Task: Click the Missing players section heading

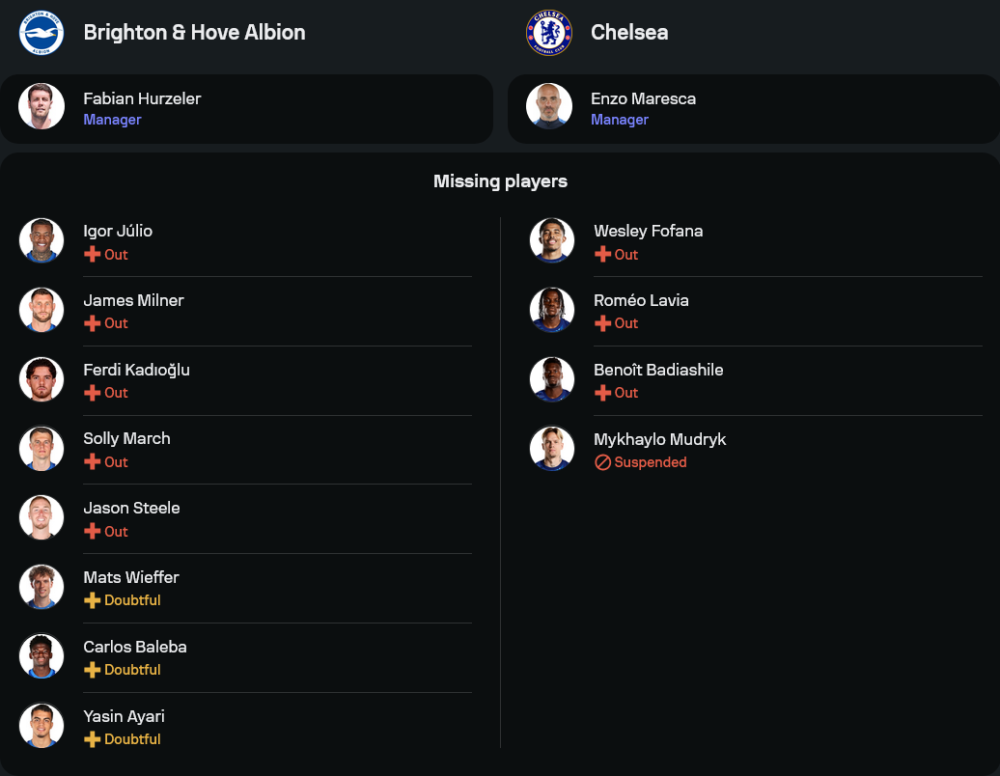Action: pyautogui.click(x=500, y=181)
